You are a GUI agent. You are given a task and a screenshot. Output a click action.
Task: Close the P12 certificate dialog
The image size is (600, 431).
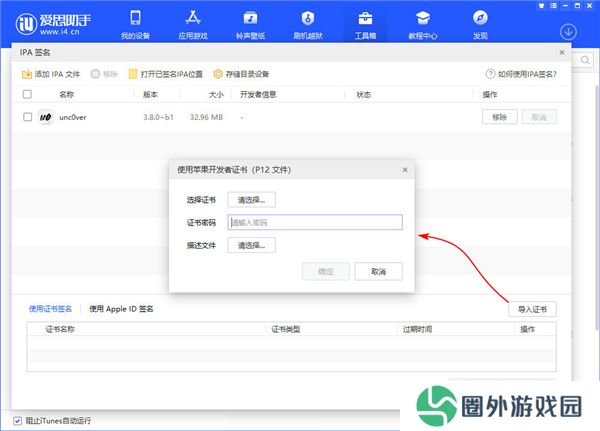[x=405, y=170]
